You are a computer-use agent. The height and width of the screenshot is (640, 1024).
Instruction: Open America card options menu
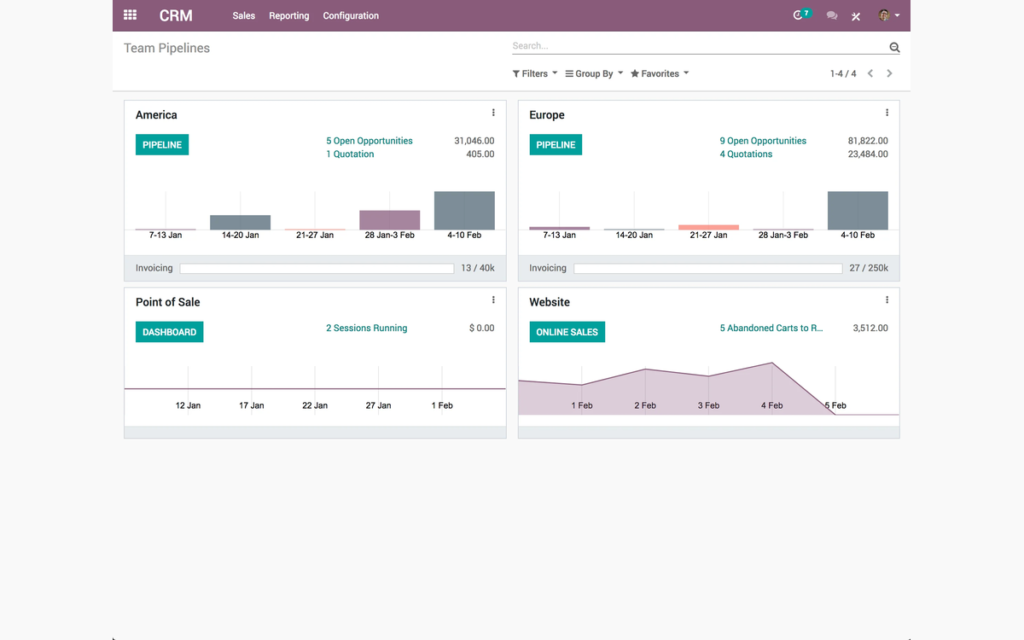(493, 112)
